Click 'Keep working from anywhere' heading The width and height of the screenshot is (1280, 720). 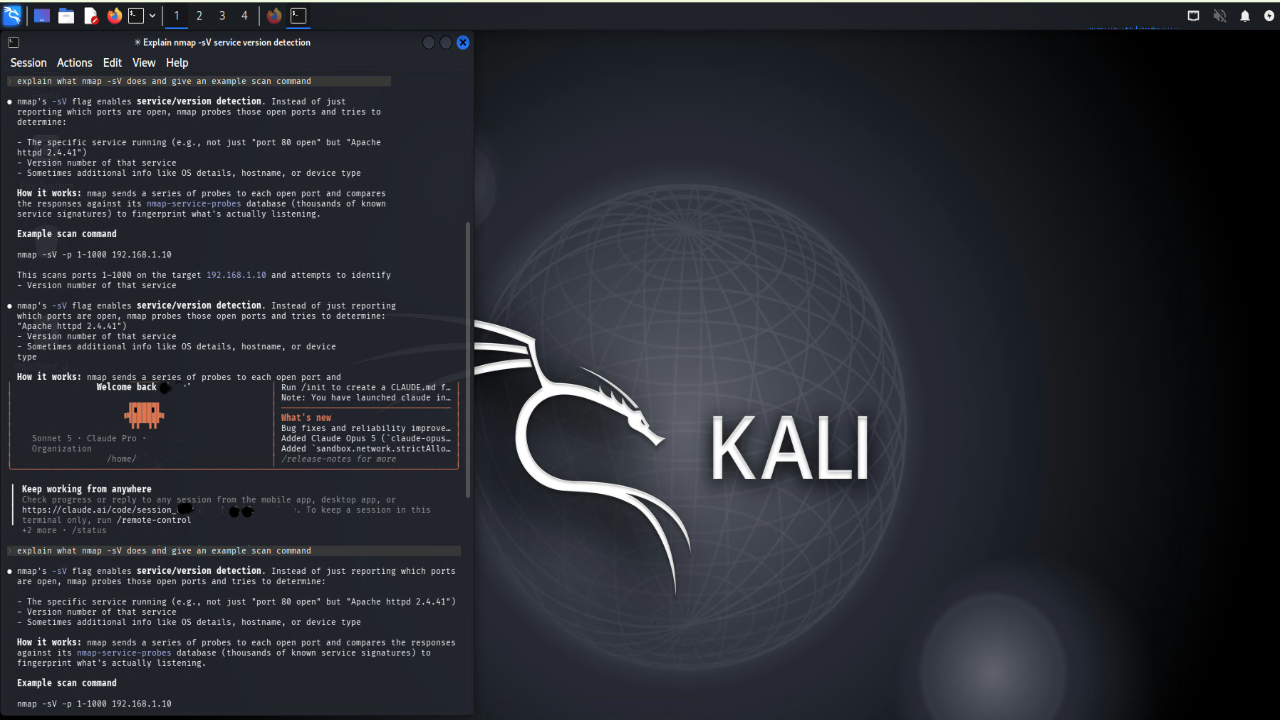tap(87, 489)
